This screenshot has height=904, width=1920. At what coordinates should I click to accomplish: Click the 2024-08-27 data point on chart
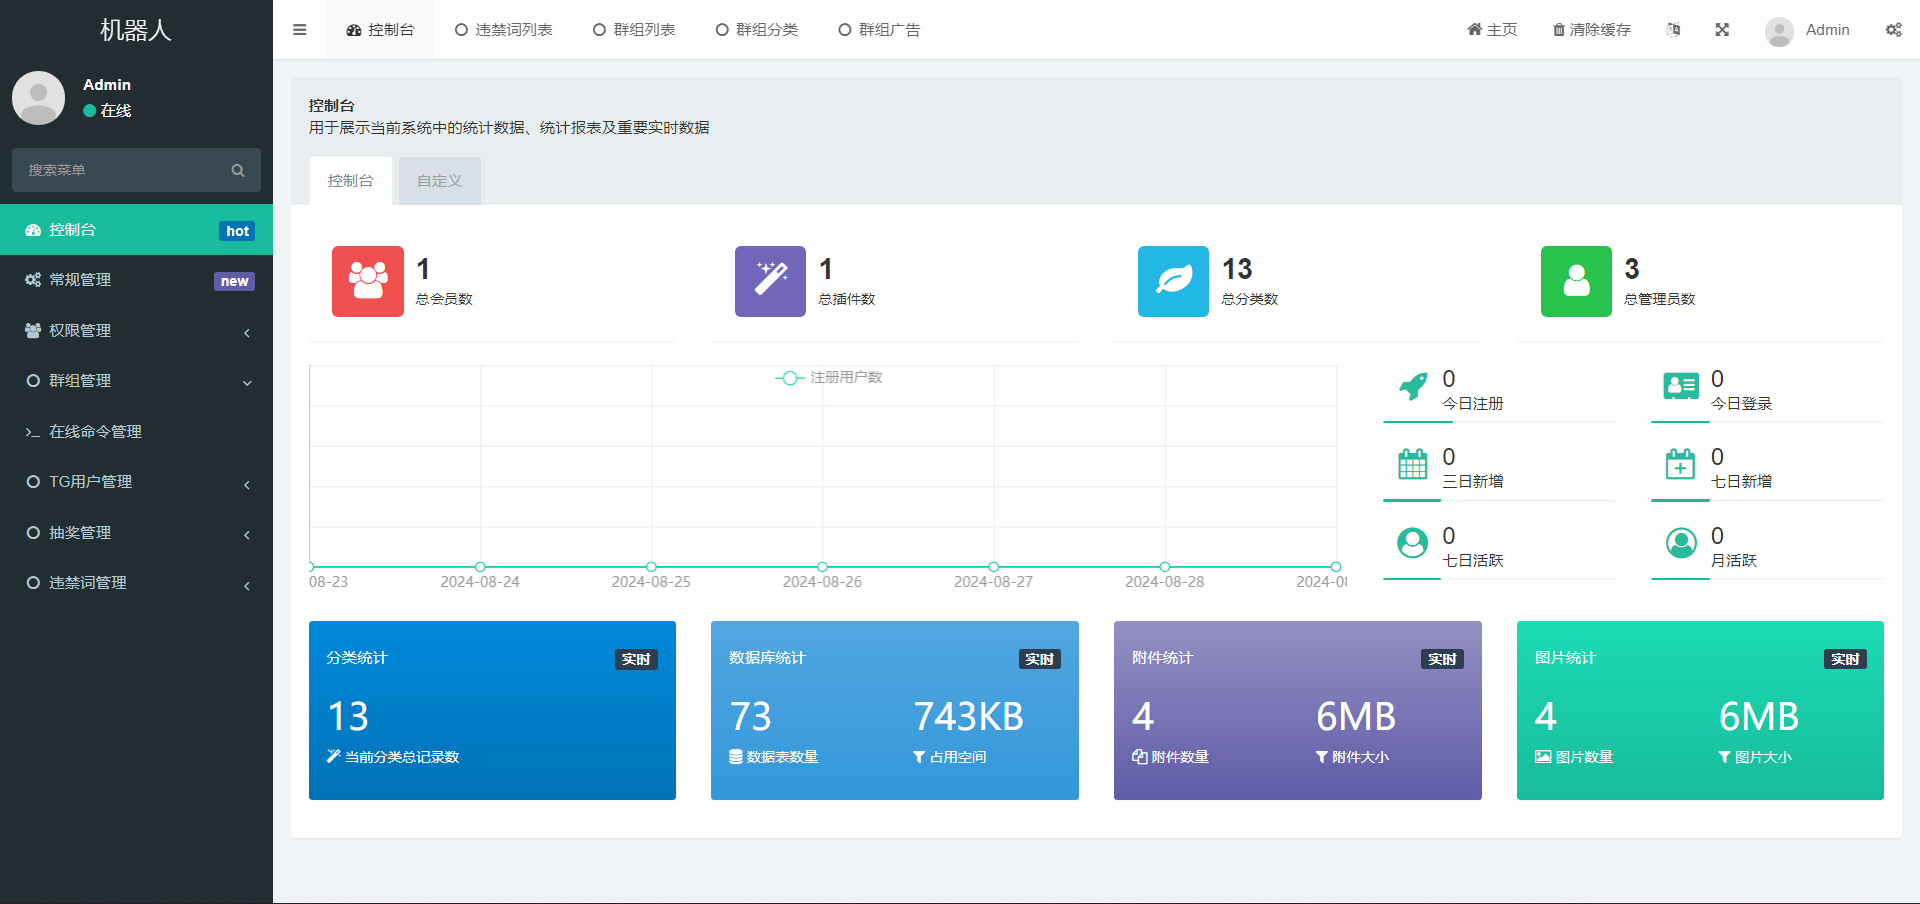(x=993, y=567)
